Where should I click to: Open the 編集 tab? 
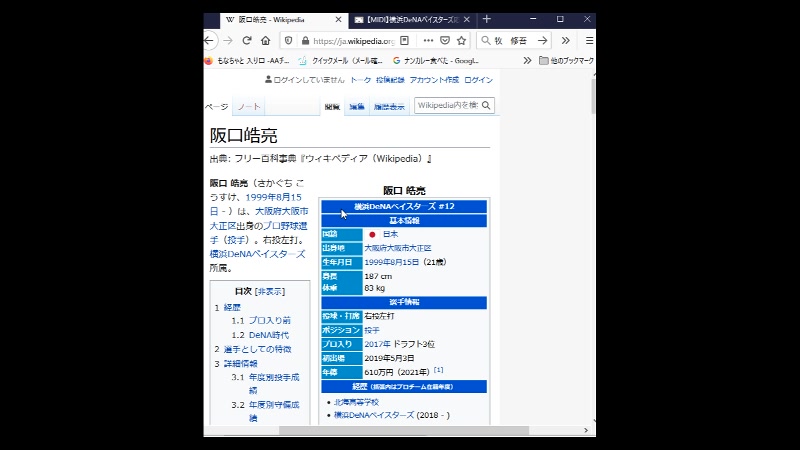click(357, 107)
